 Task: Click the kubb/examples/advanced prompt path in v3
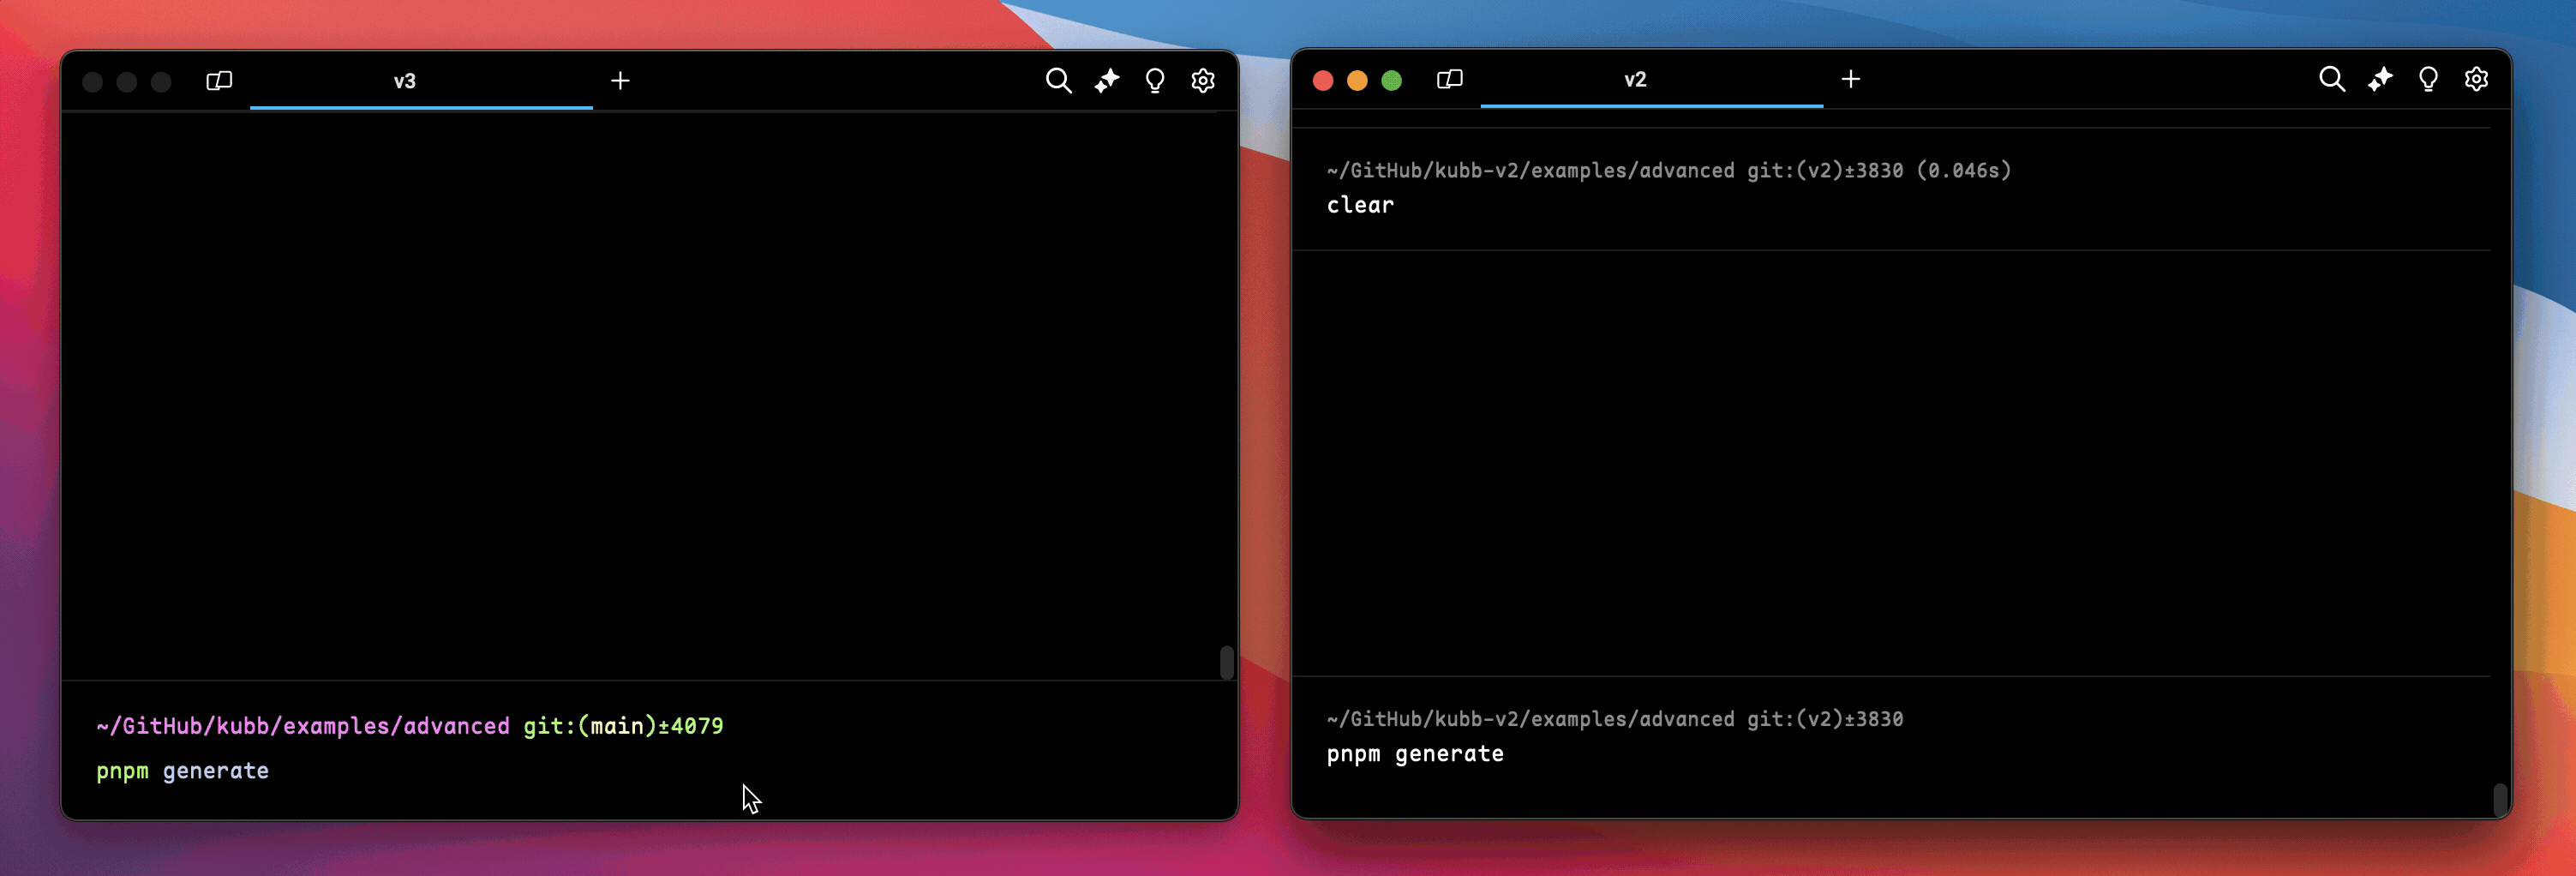pos(303,726)
